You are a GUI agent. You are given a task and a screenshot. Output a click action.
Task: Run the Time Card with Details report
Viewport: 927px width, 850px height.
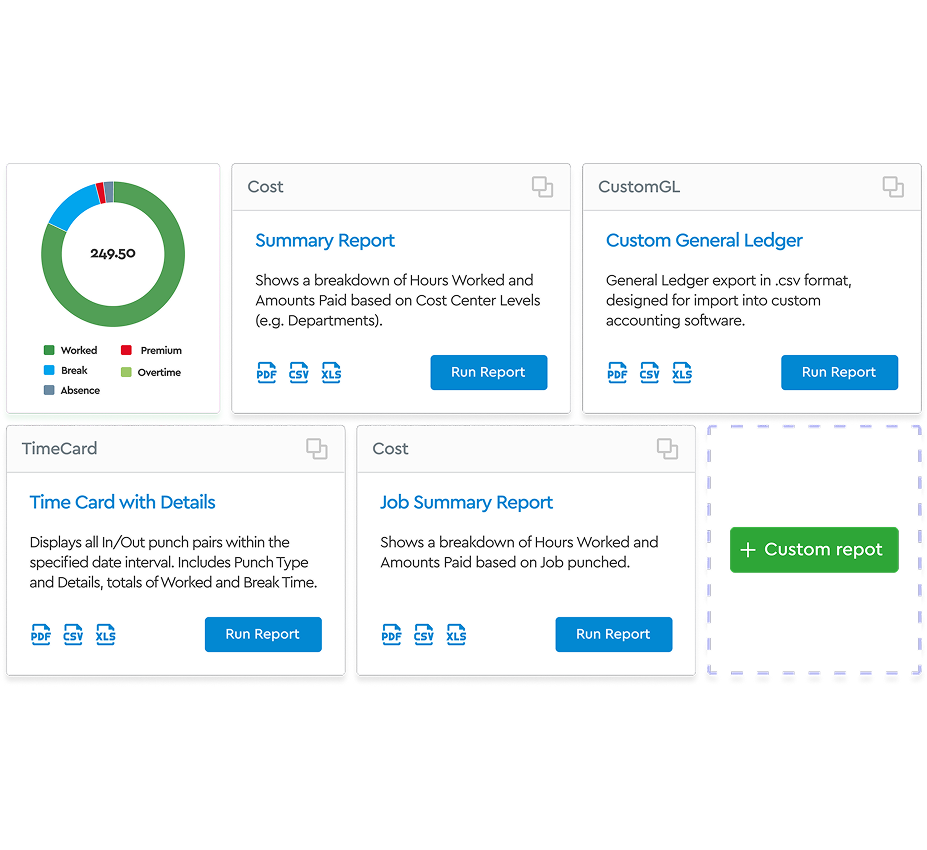pyautogui.click(x=263, y=634)
